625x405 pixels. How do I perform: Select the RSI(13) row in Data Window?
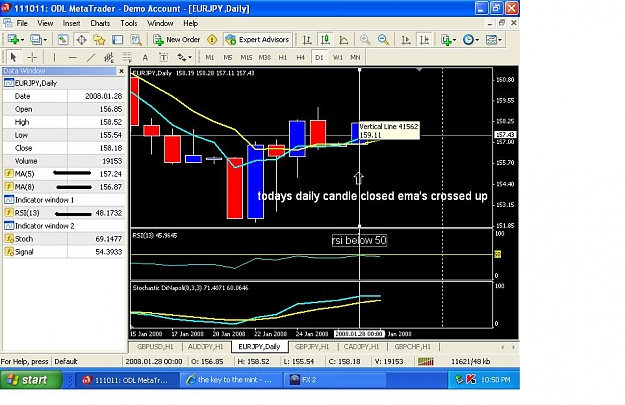tap(64, 213)
